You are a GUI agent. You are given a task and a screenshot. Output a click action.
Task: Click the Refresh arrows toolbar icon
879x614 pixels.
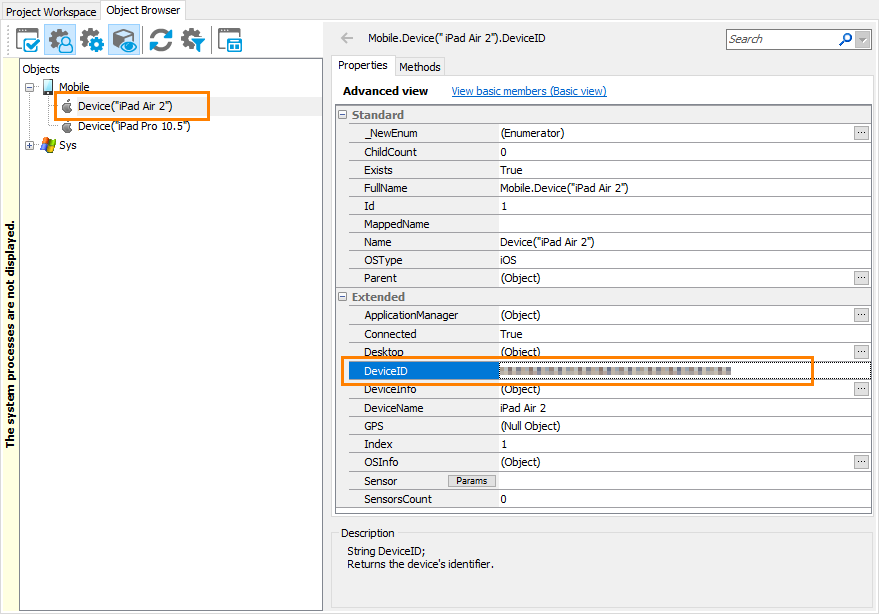(x=160, y=40)
